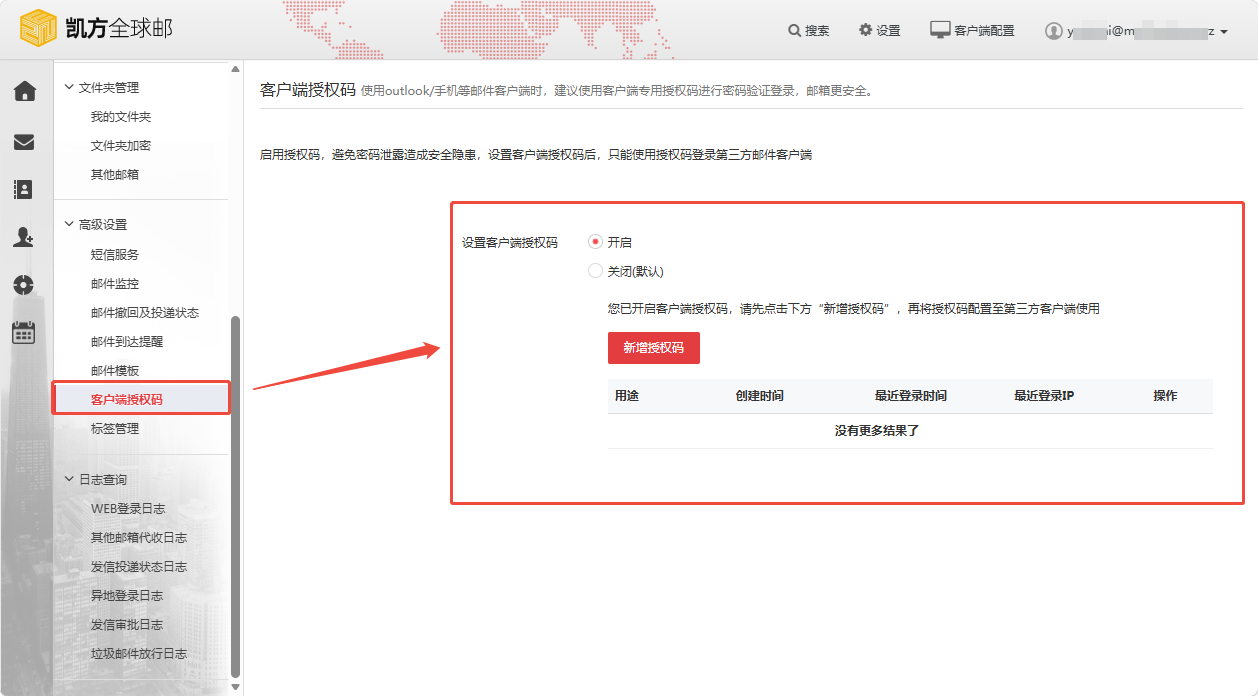
Task: Collapse the 高级设置 section
Action: 69,225
